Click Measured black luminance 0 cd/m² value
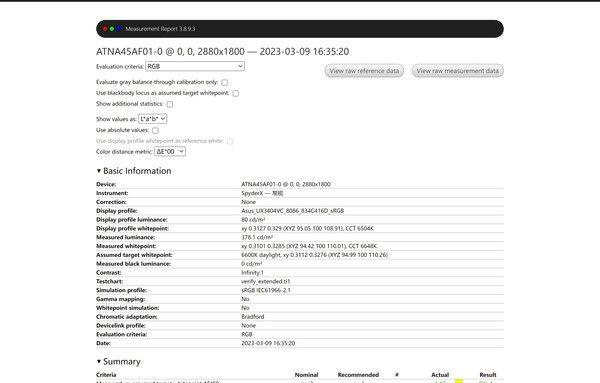This screenshot has width=600, height=383. (251, 264)
